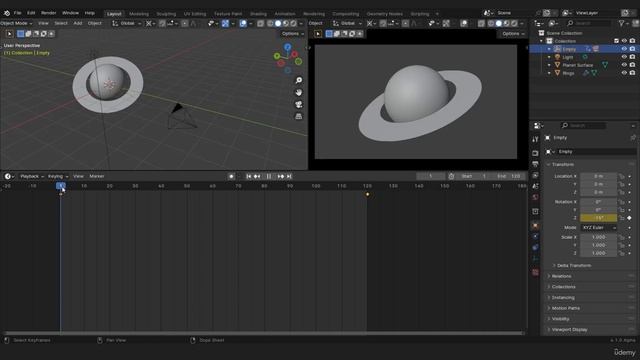Toggle overlays in left viewport
This screenshot has width=640, height=360.
243,24
